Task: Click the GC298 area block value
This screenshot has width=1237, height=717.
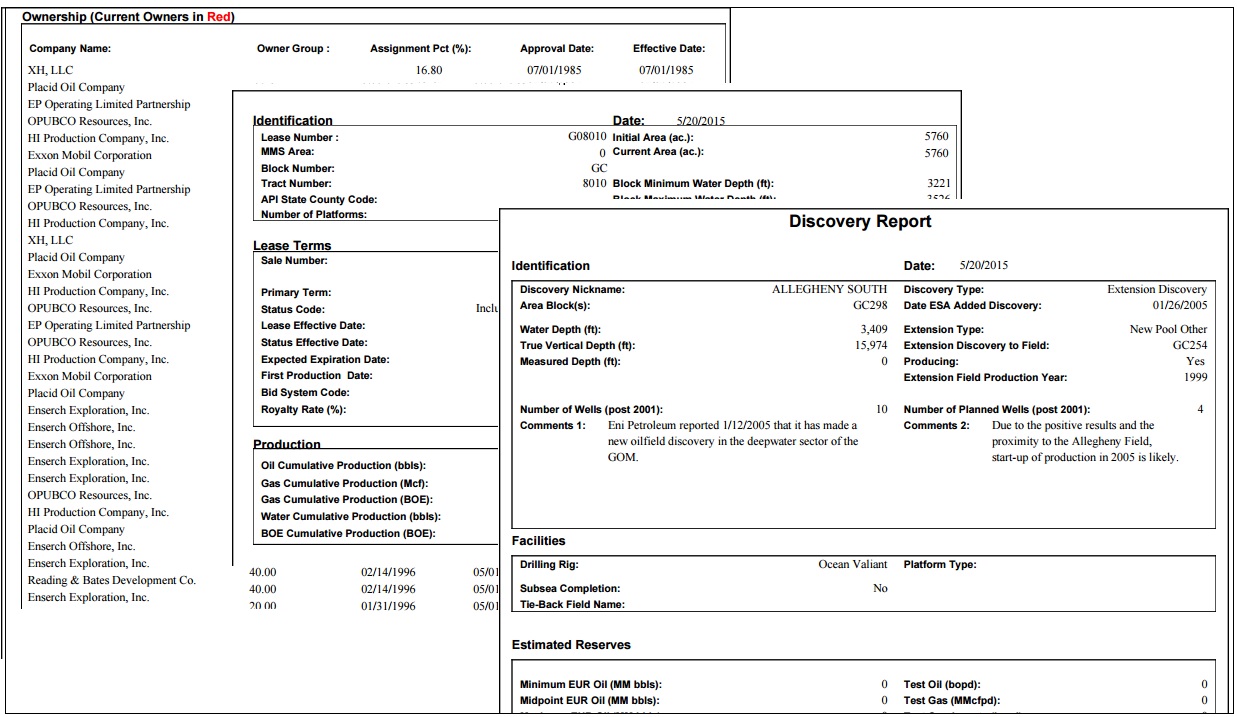Action: (870, 306)
